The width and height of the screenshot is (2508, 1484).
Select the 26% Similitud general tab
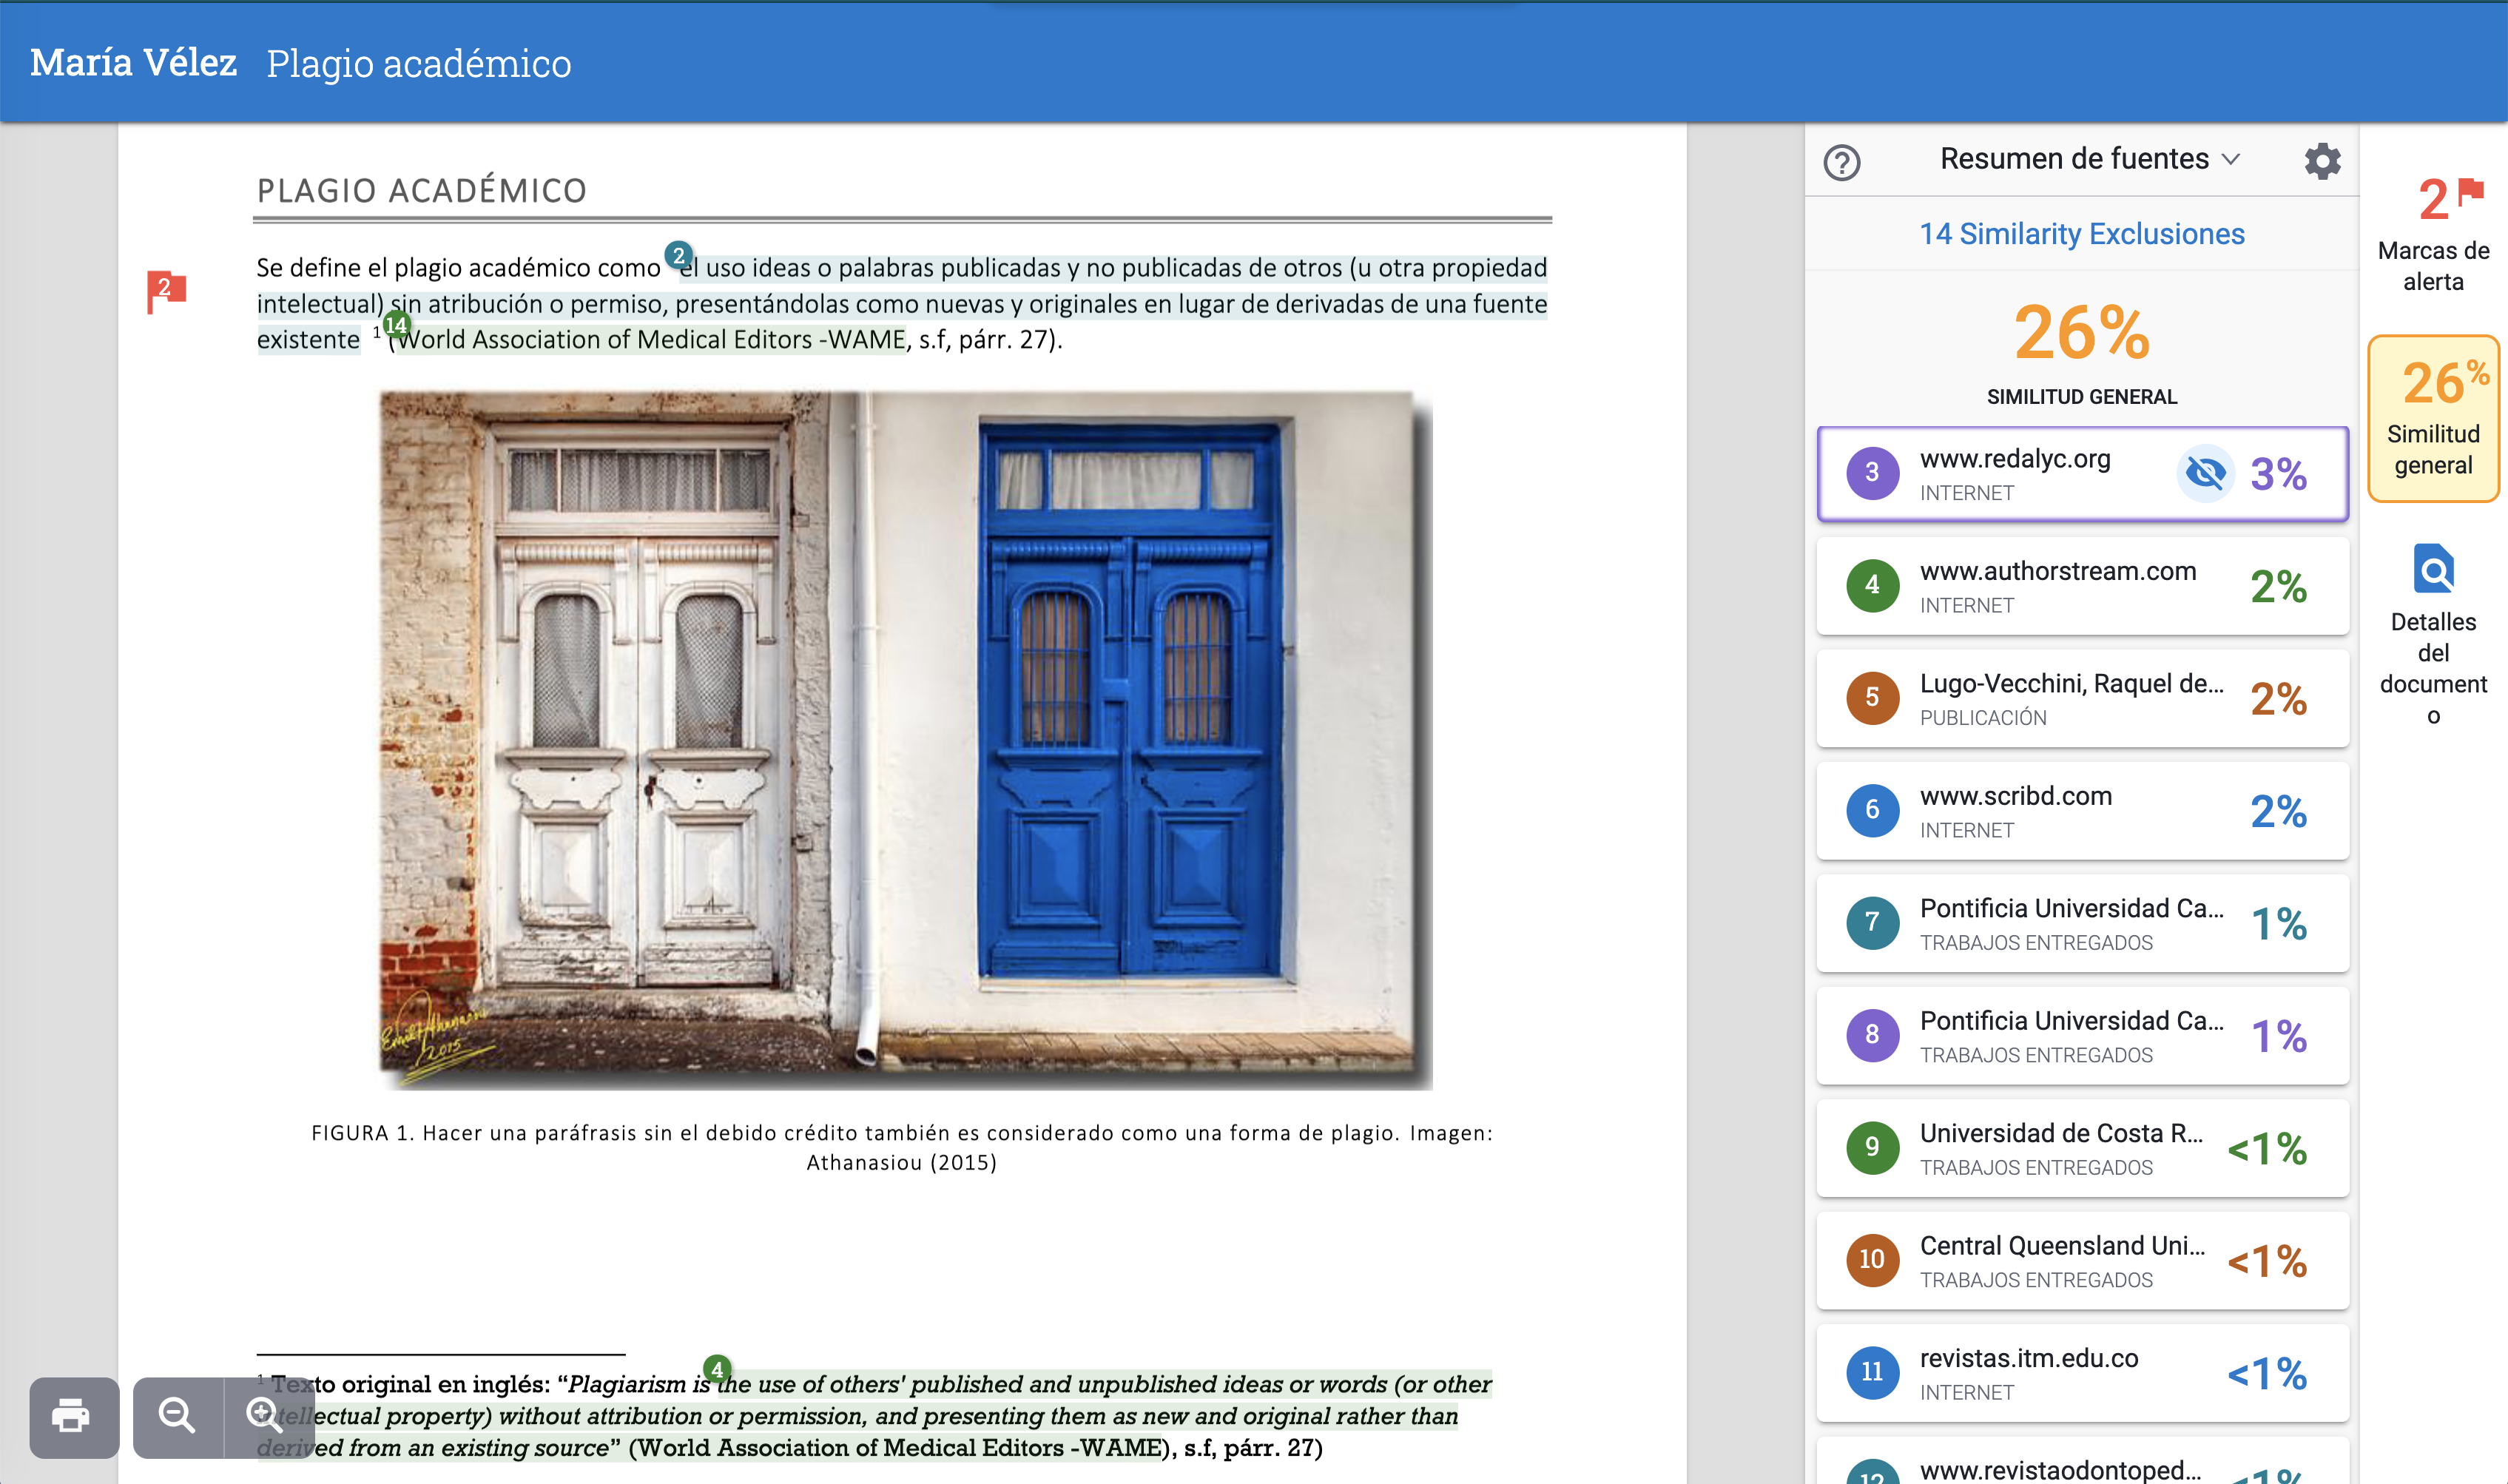click(x=2433, y=418)
